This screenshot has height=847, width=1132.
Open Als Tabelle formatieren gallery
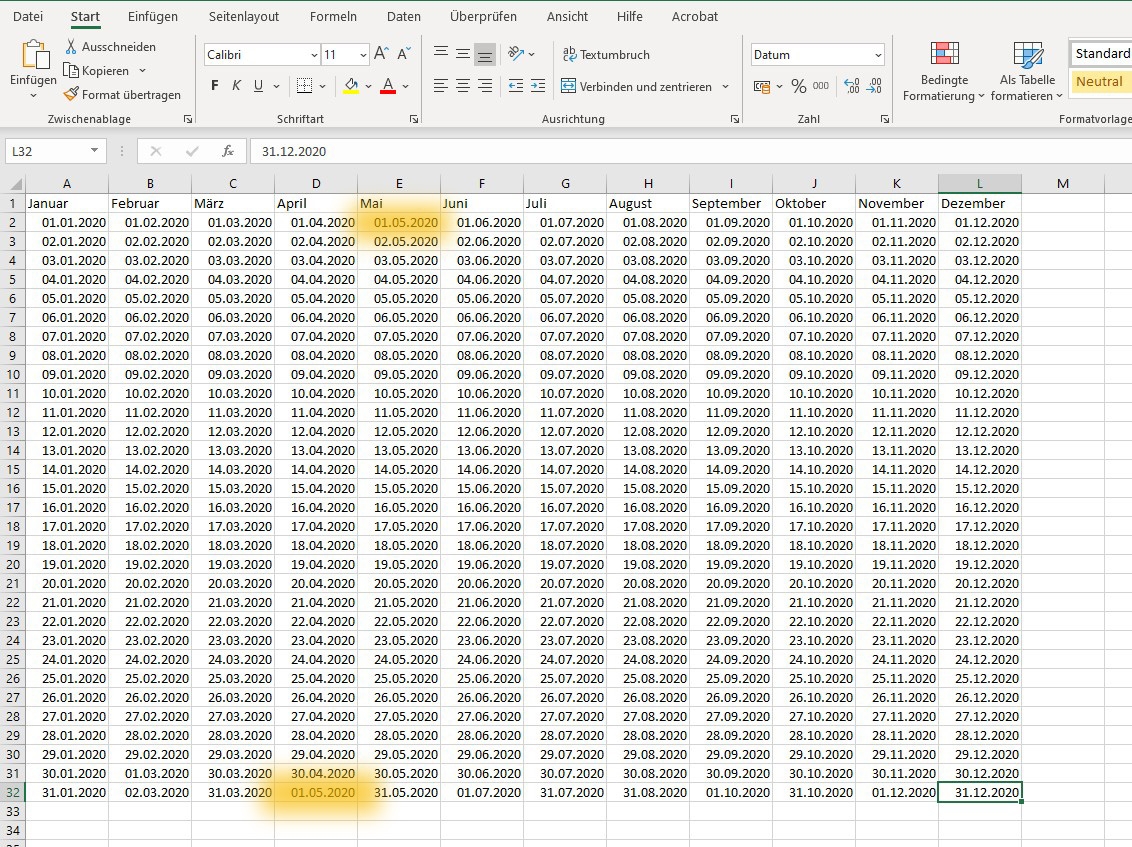pos(1027,71)
